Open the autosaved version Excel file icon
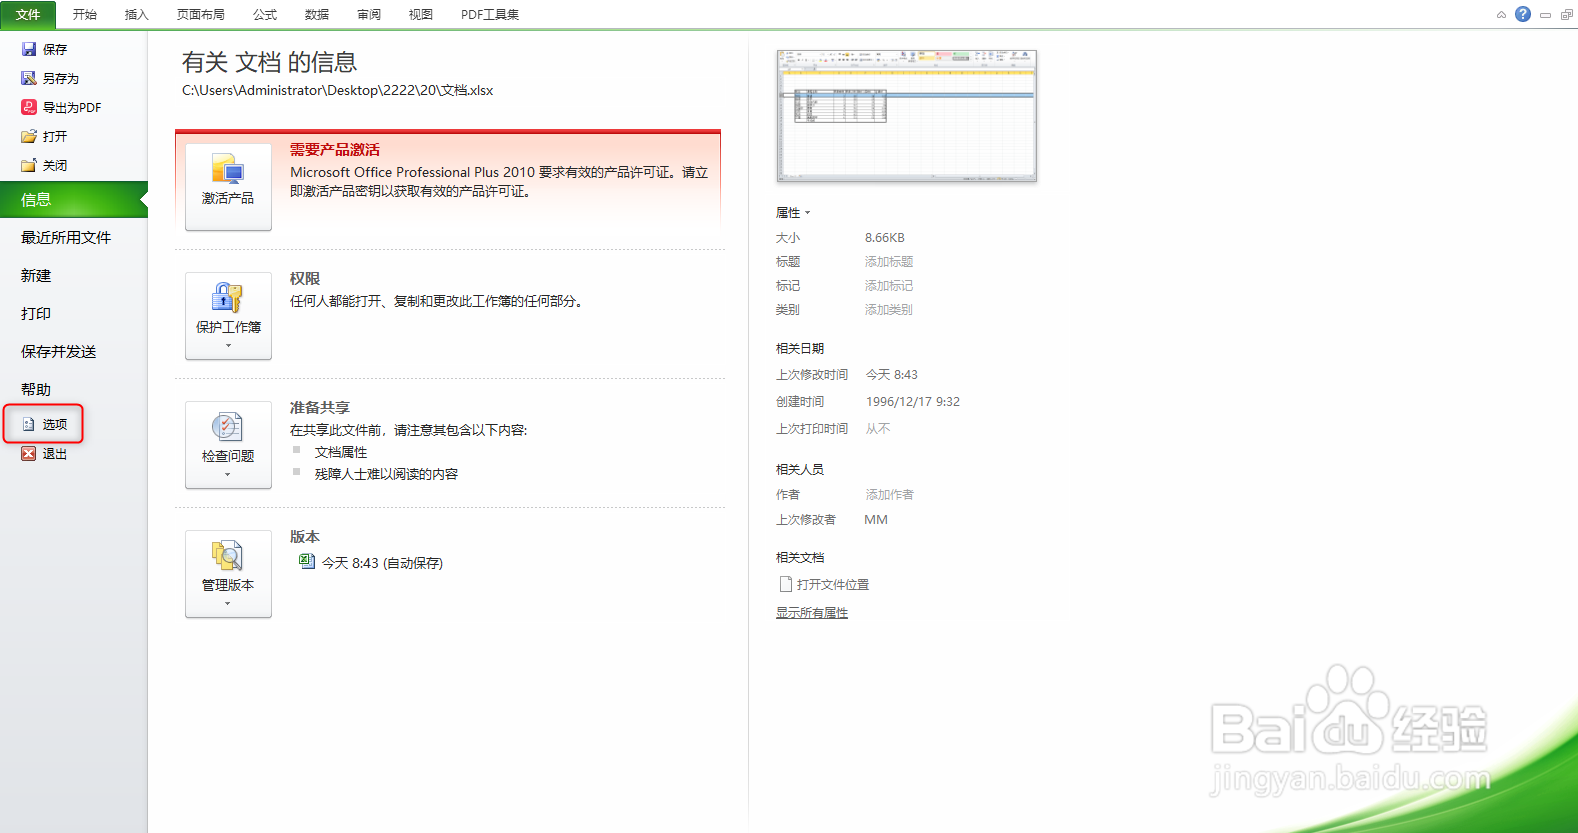Screen dimensions: 1578x833 307,562
